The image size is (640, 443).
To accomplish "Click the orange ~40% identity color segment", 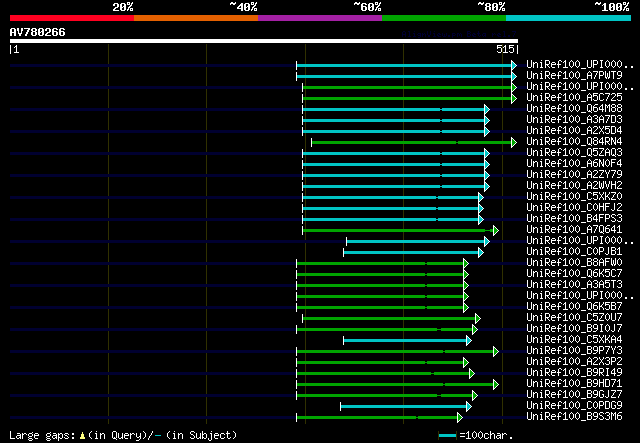I will click(196, 18).
